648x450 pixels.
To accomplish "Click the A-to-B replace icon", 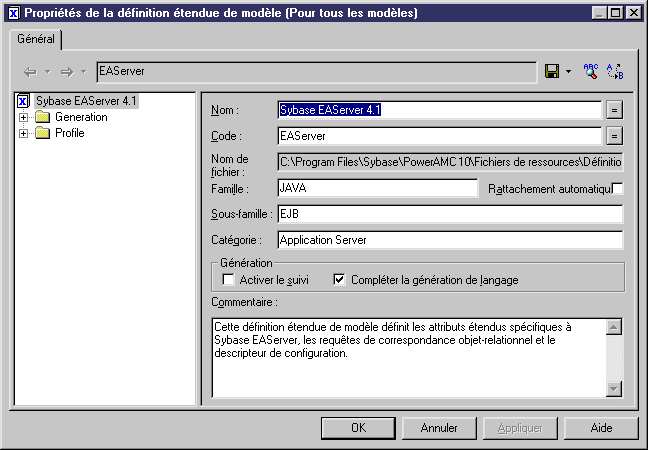I will pyautogui.click(x=615, y=71).
